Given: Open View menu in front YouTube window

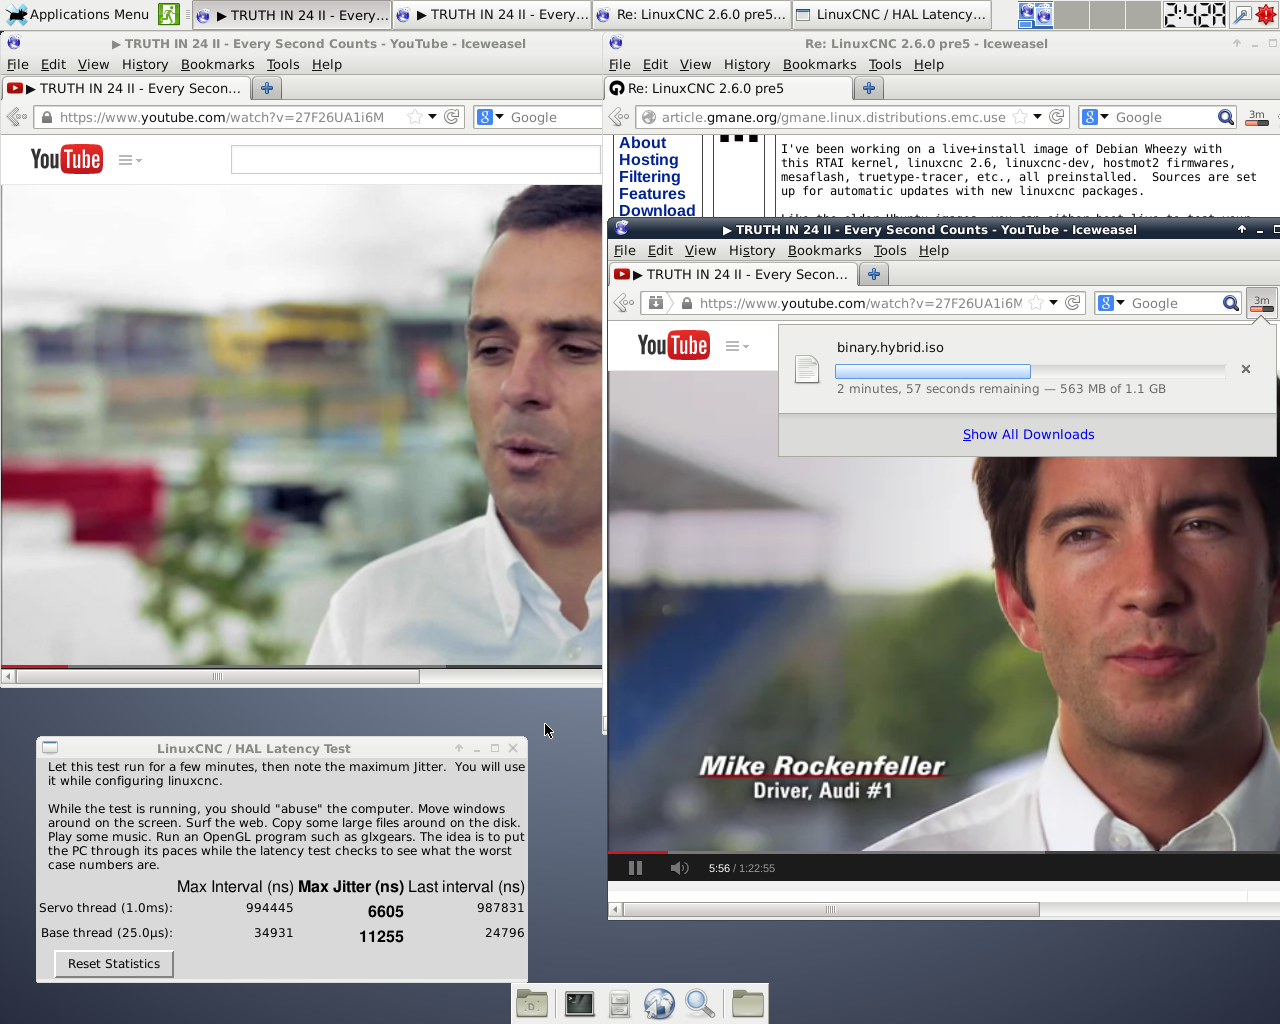Looking at the screenshot, I should point(700,250).
